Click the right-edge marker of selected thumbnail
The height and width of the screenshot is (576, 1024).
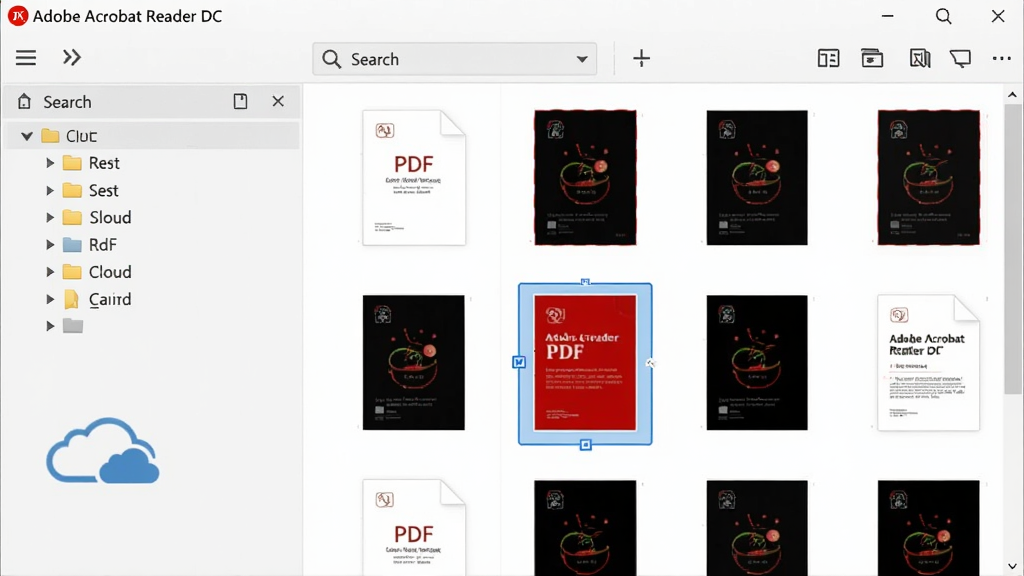tap(650, 363)
